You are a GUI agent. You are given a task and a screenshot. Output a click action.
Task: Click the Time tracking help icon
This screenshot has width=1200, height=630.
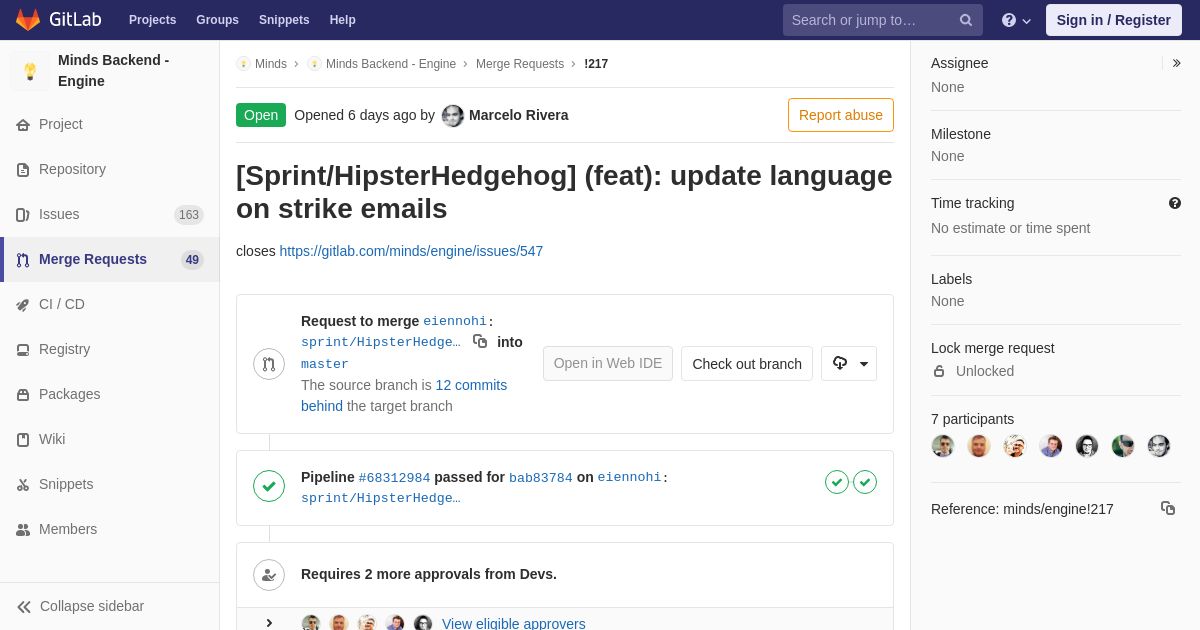[1175, 203]
